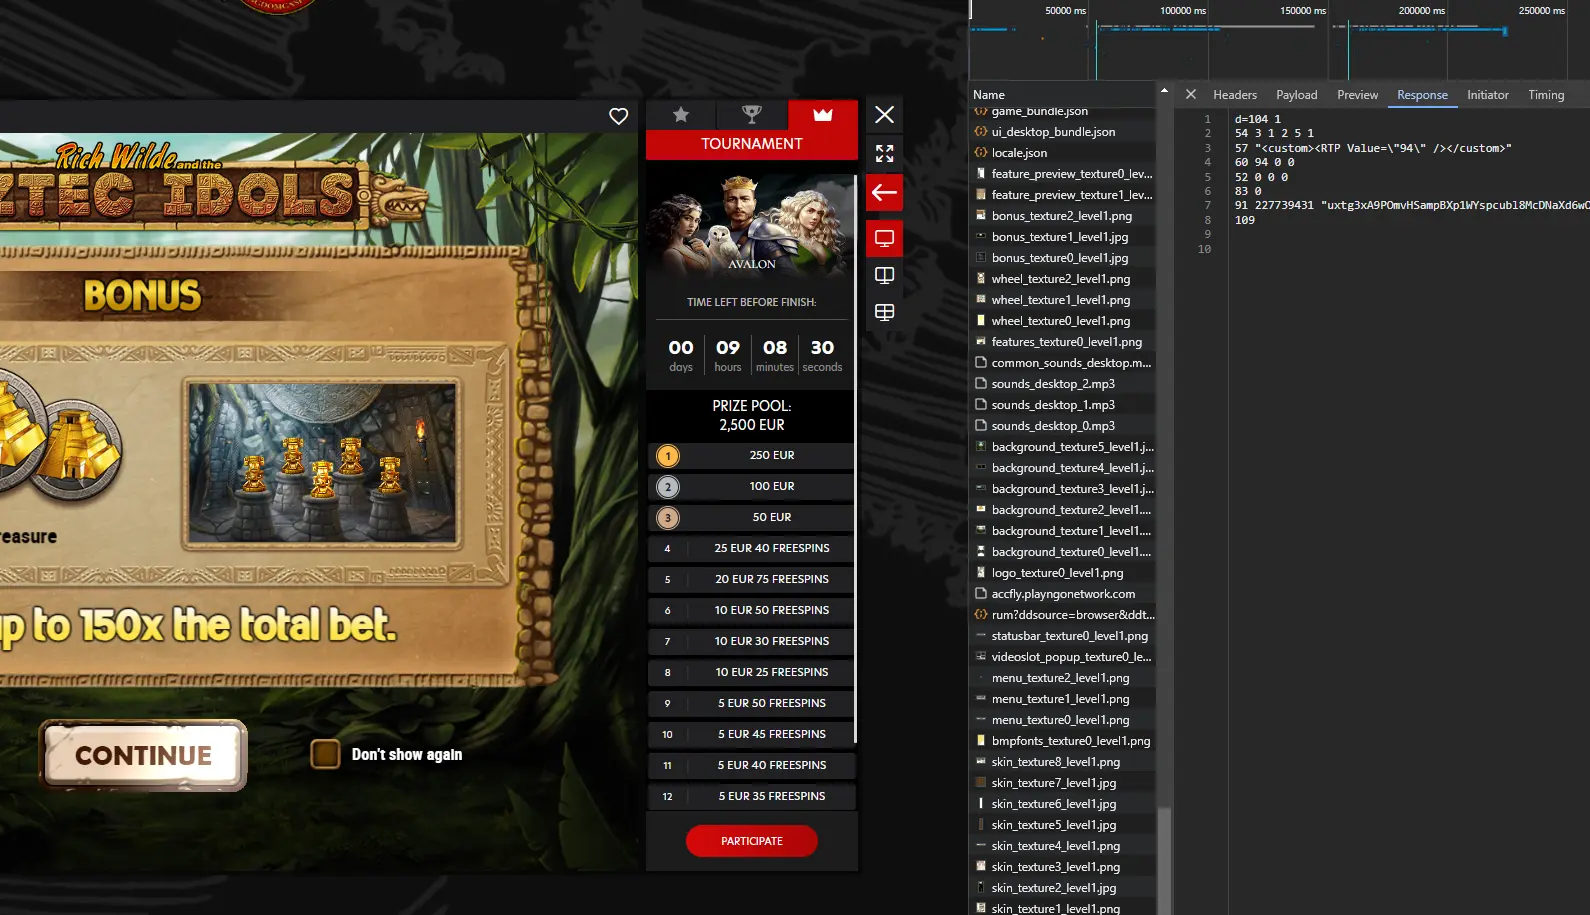Switch to the Timing tab
The image size is (1590, 915).
(x=1546, y=95)
